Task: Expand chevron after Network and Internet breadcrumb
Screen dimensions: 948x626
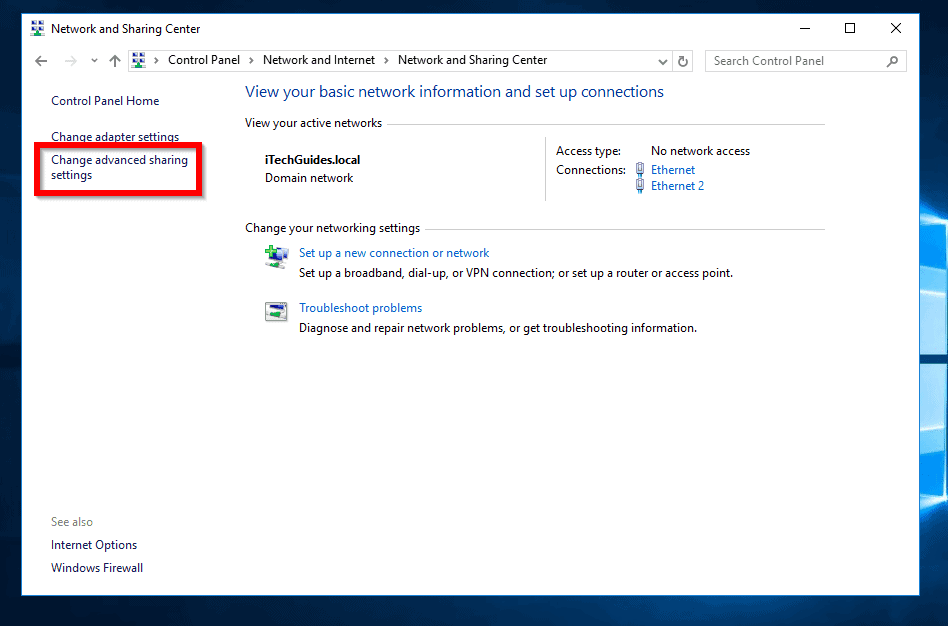Action: 386,60
